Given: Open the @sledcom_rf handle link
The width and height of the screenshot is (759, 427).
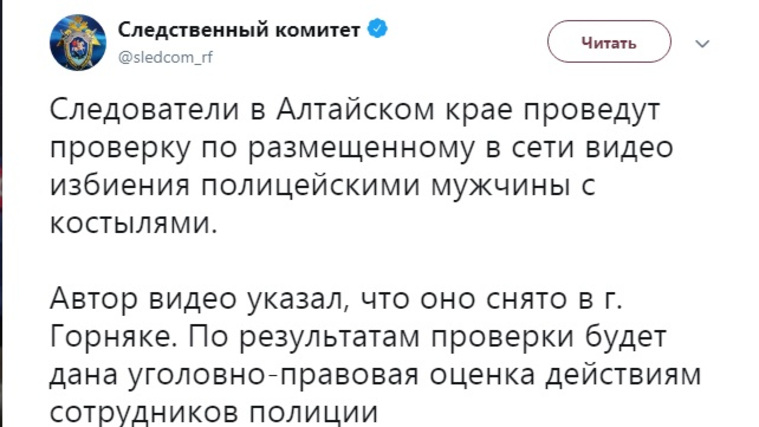Looking at the screenshot, I should [166, 58].
